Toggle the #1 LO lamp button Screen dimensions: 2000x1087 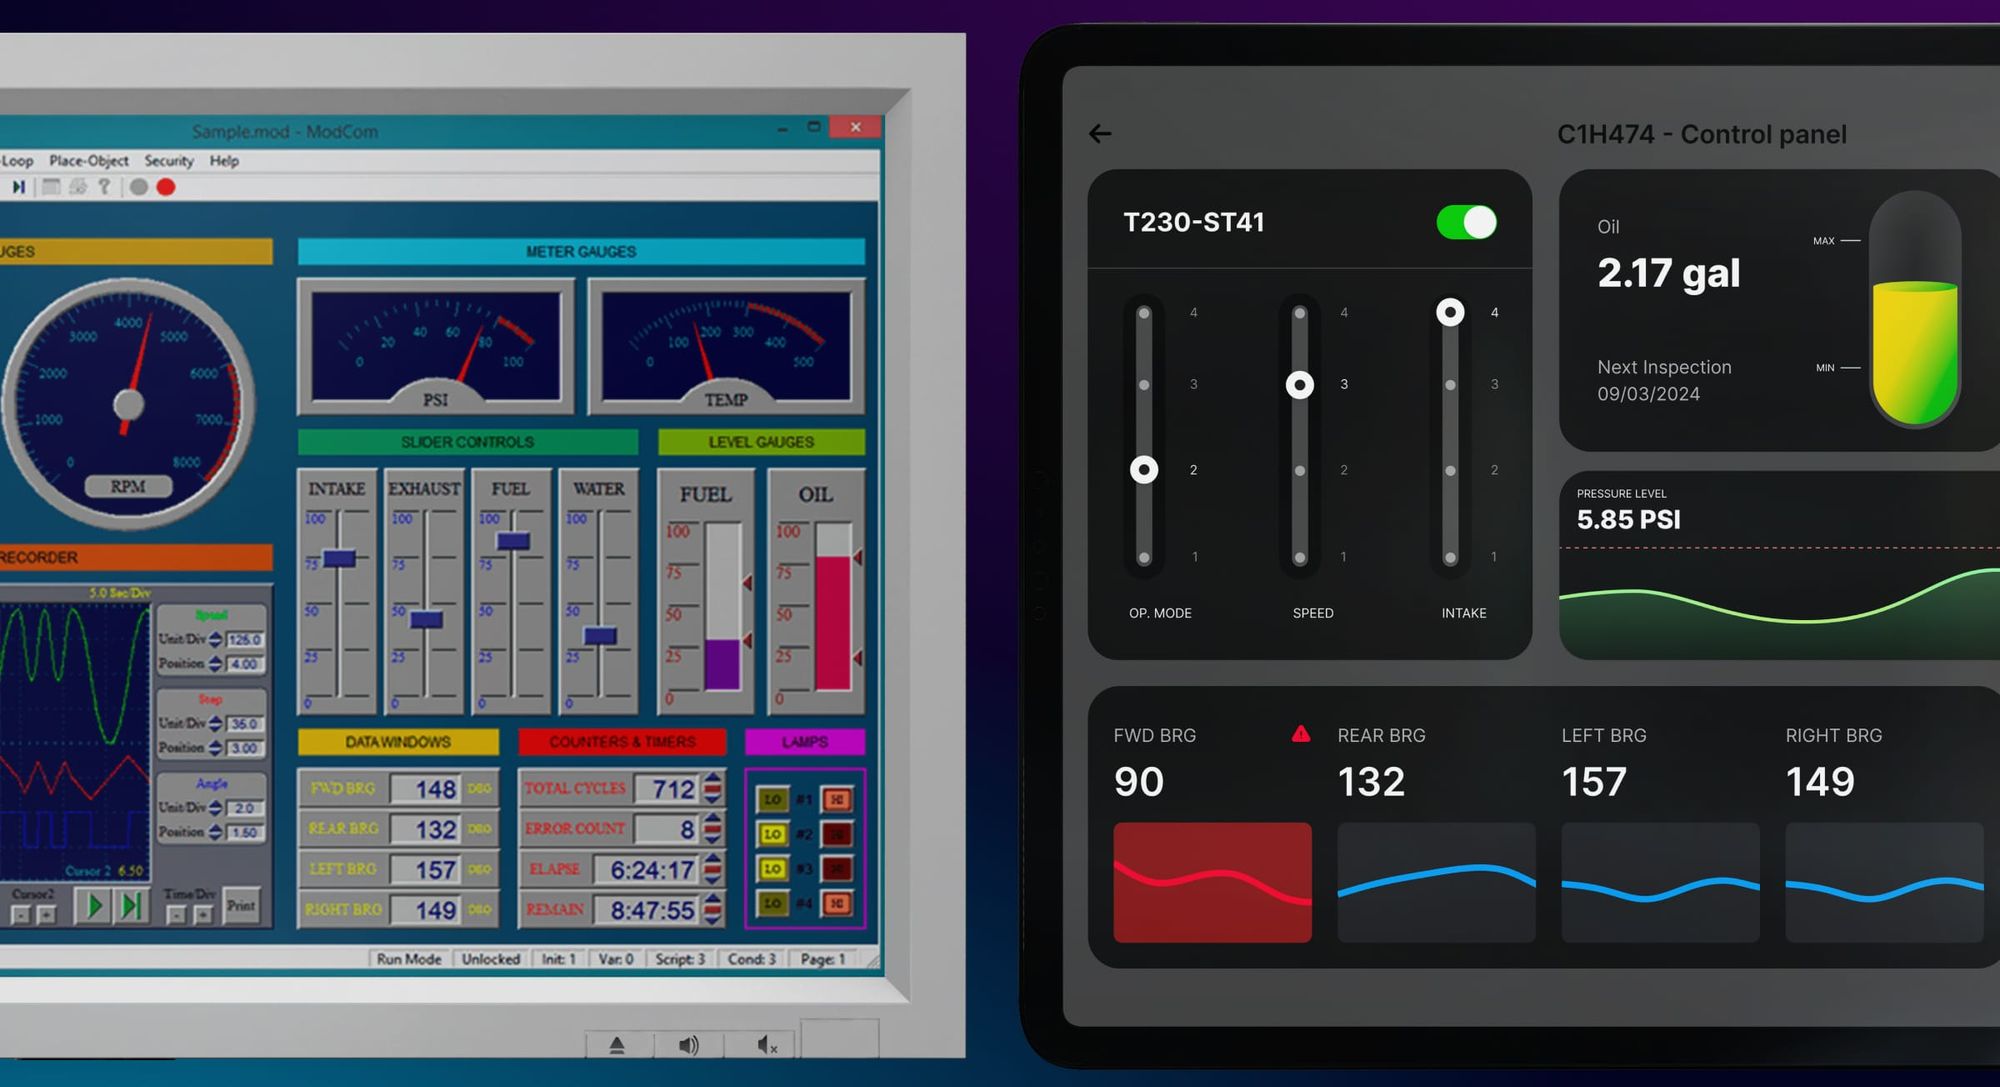[772, 800]
